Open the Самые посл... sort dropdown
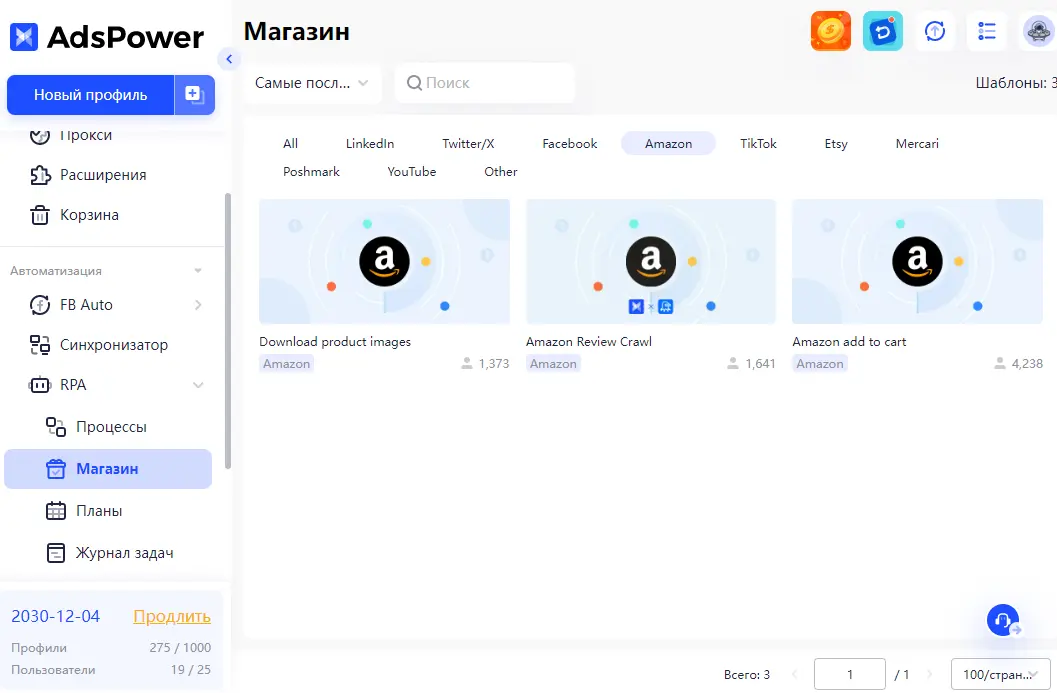Image resolution: width=1057 pixels, height=693 pixels. (313, 83)
